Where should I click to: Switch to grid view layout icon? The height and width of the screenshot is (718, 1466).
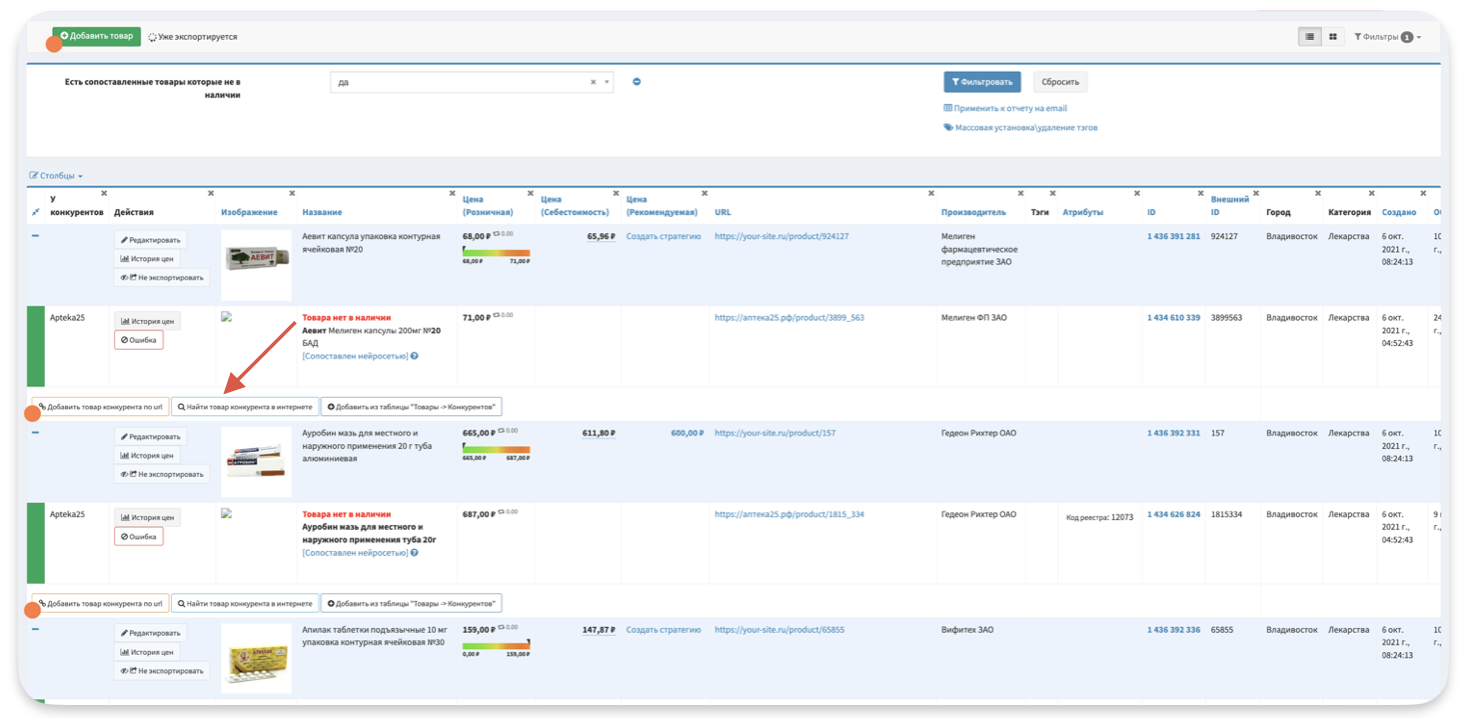coord(1333,37)
